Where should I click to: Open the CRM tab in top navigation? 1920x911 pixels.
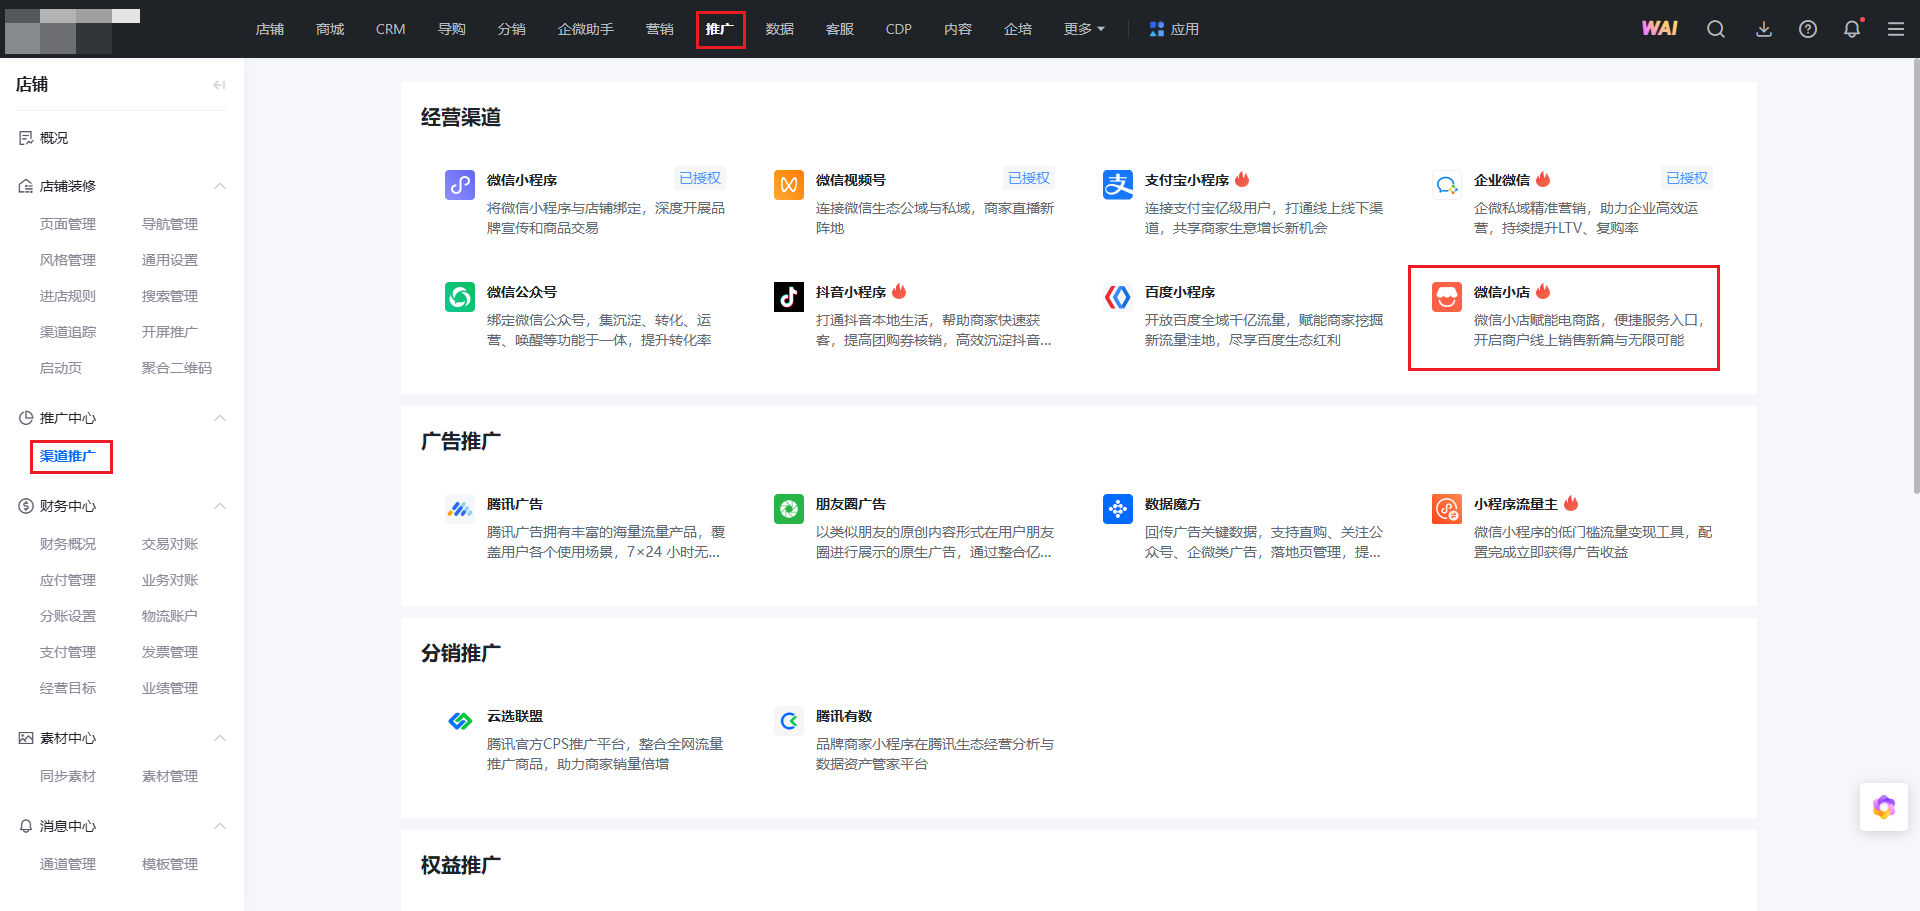point(390,29)
